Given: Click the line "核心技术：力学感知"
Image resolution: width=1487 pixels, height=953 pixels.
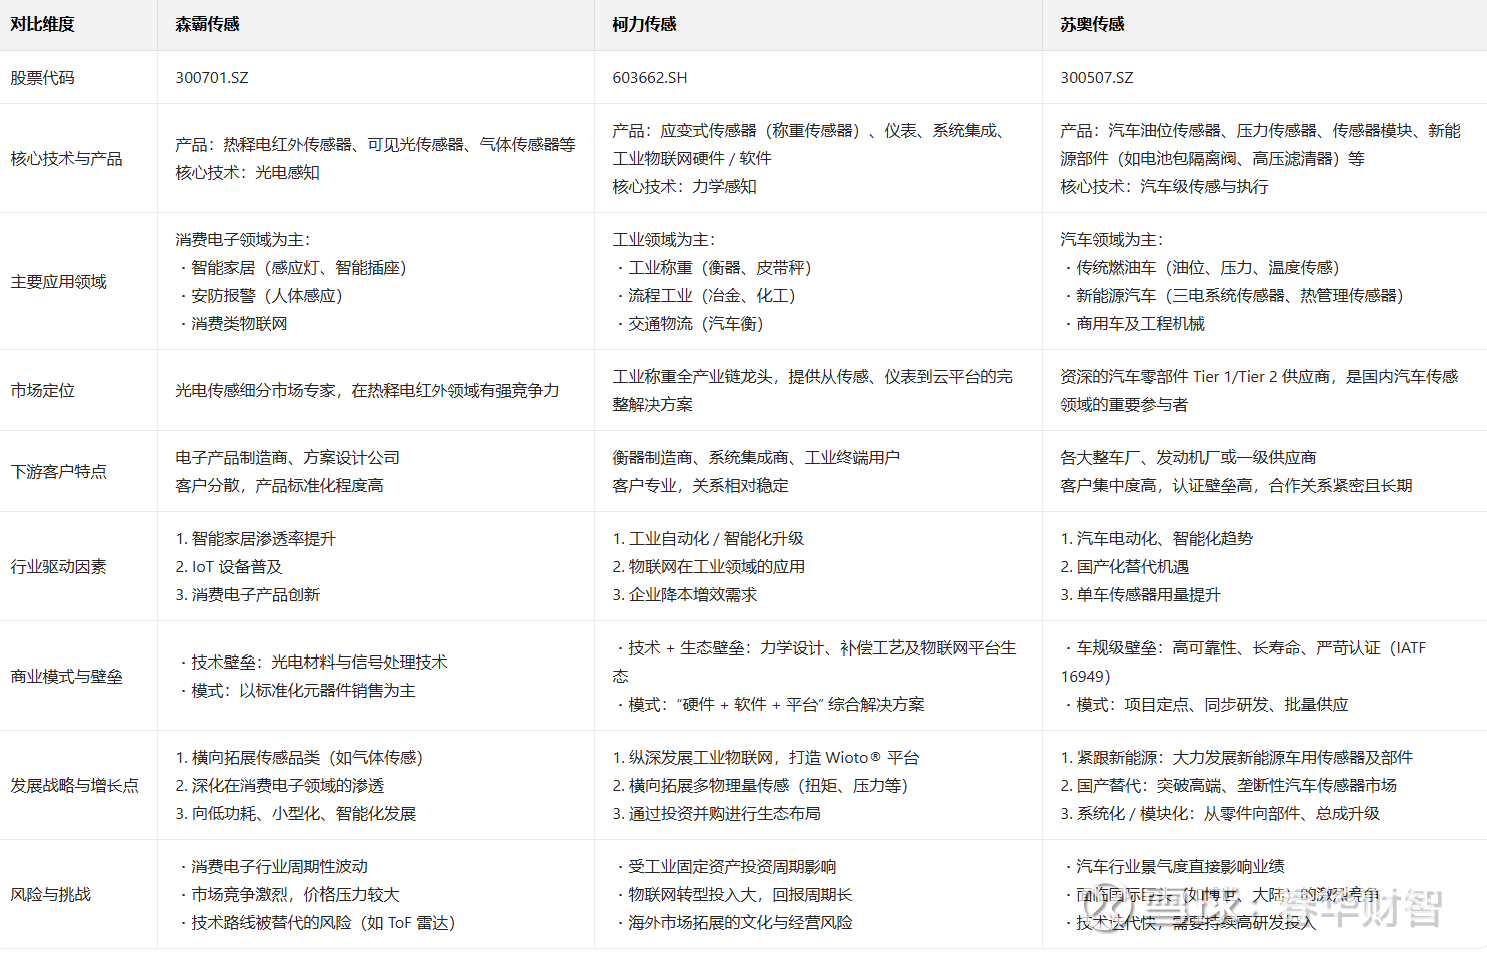Looking at the screenshot, I should [x=685, y=187].
